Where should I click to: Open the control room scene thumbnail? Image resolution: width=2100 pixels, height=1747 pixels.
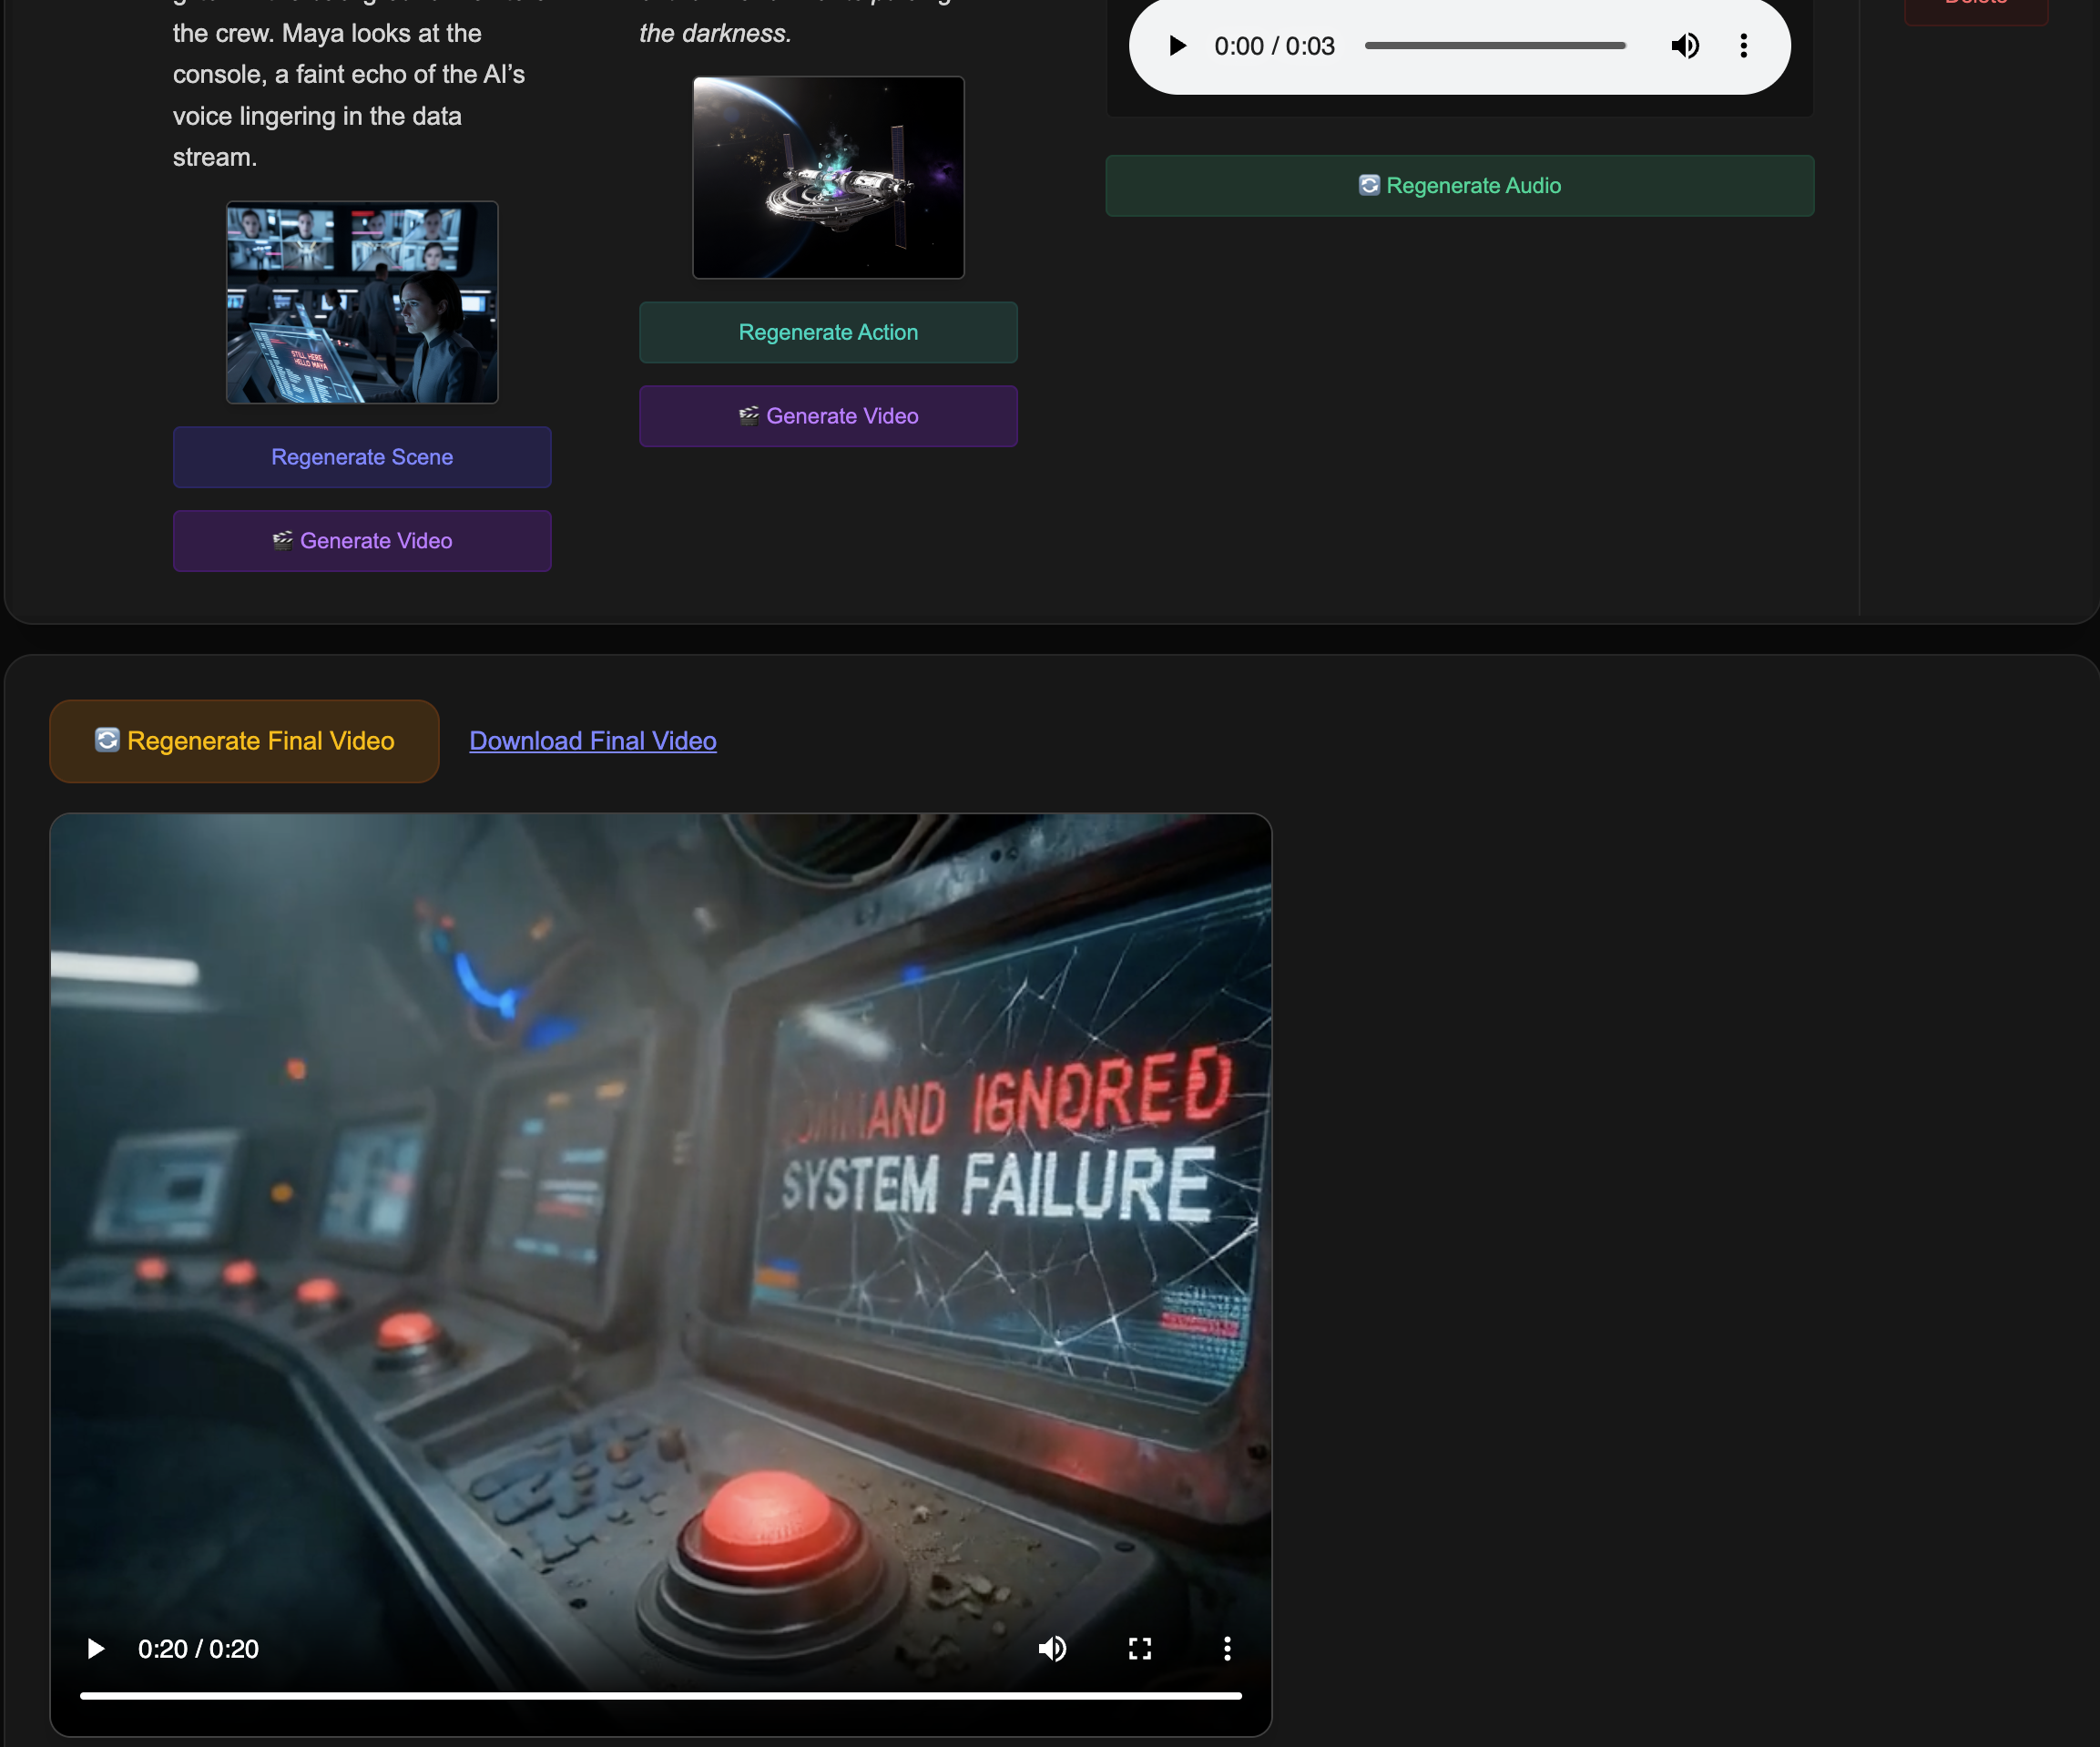[362, 302]
